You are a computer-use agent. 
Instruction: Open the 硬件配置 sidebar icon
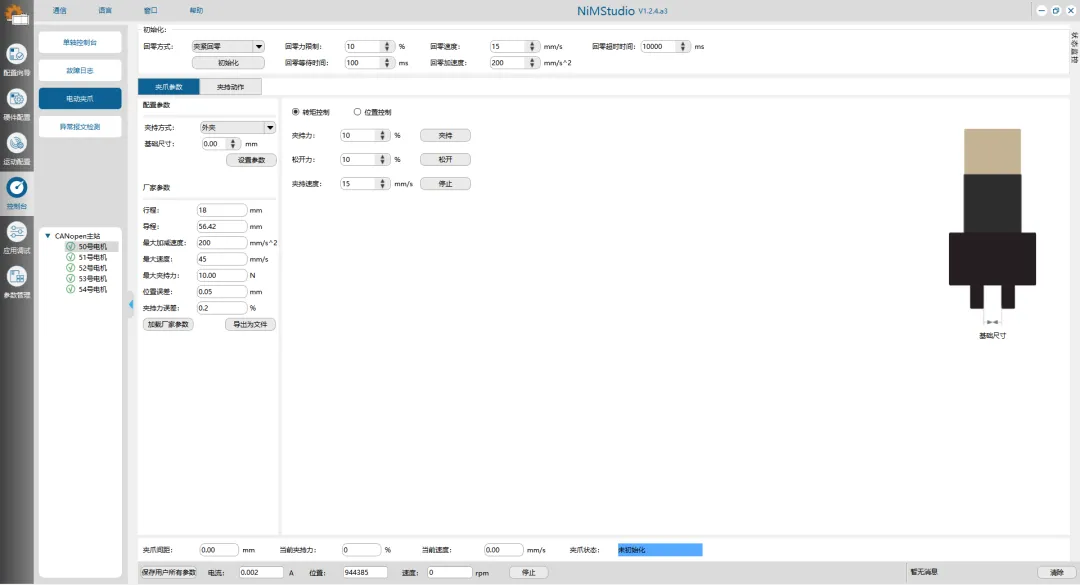pyautogui.click(x=17, y=104)
